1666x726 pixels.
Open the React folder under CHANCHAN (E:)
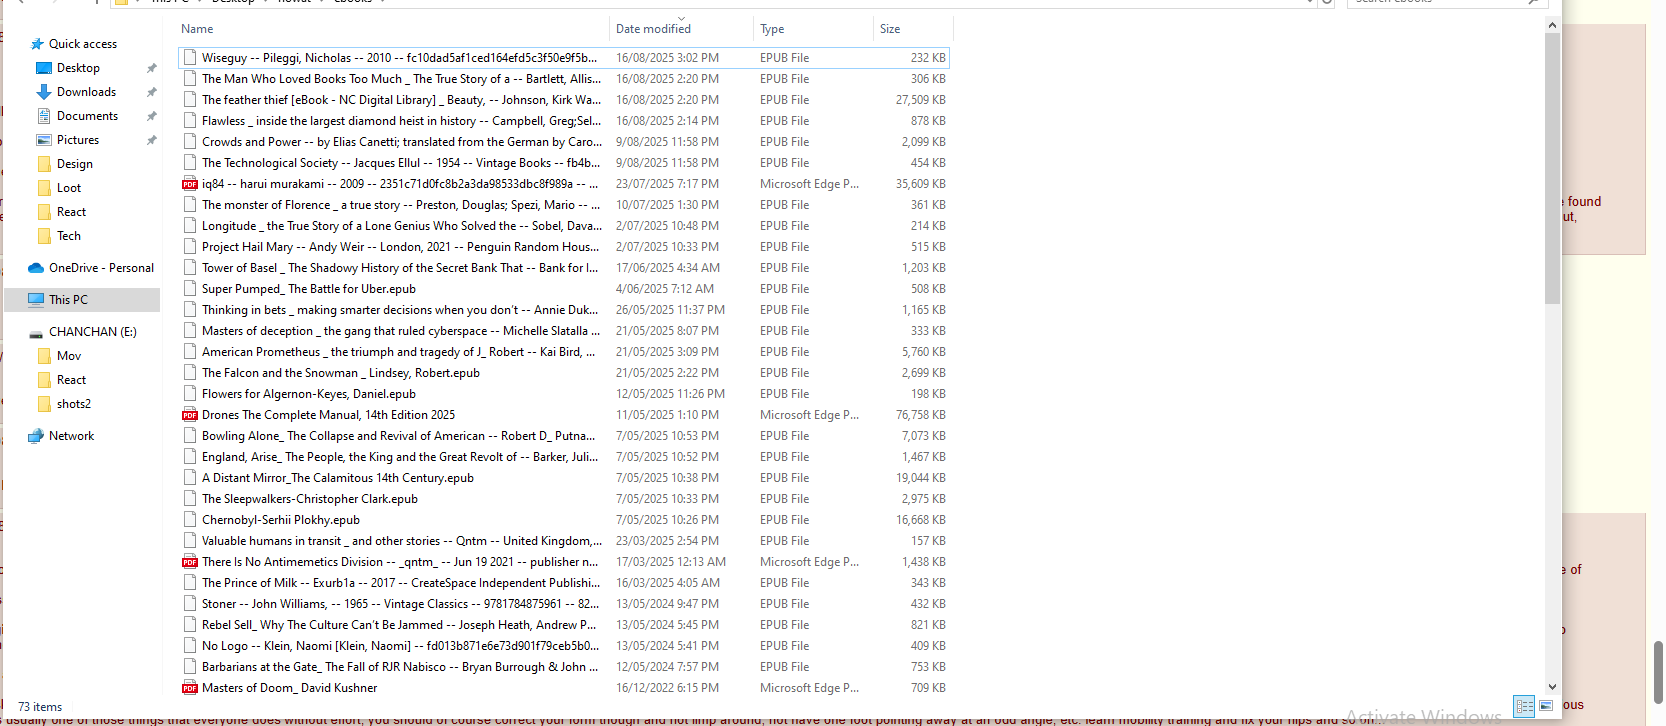(x=71, y=380)
